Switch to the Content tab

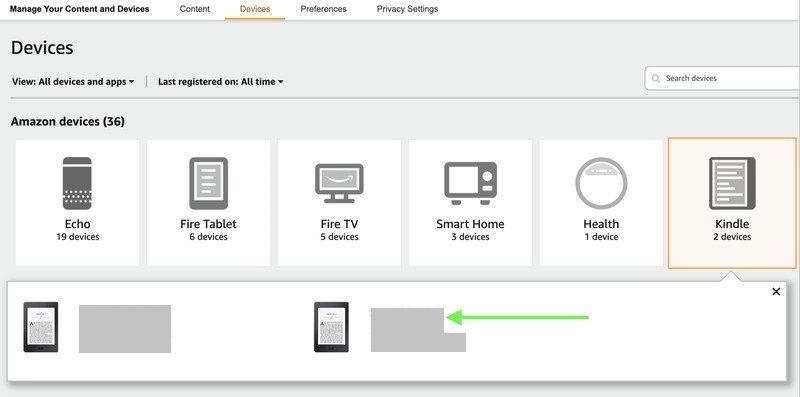[194, 9]
